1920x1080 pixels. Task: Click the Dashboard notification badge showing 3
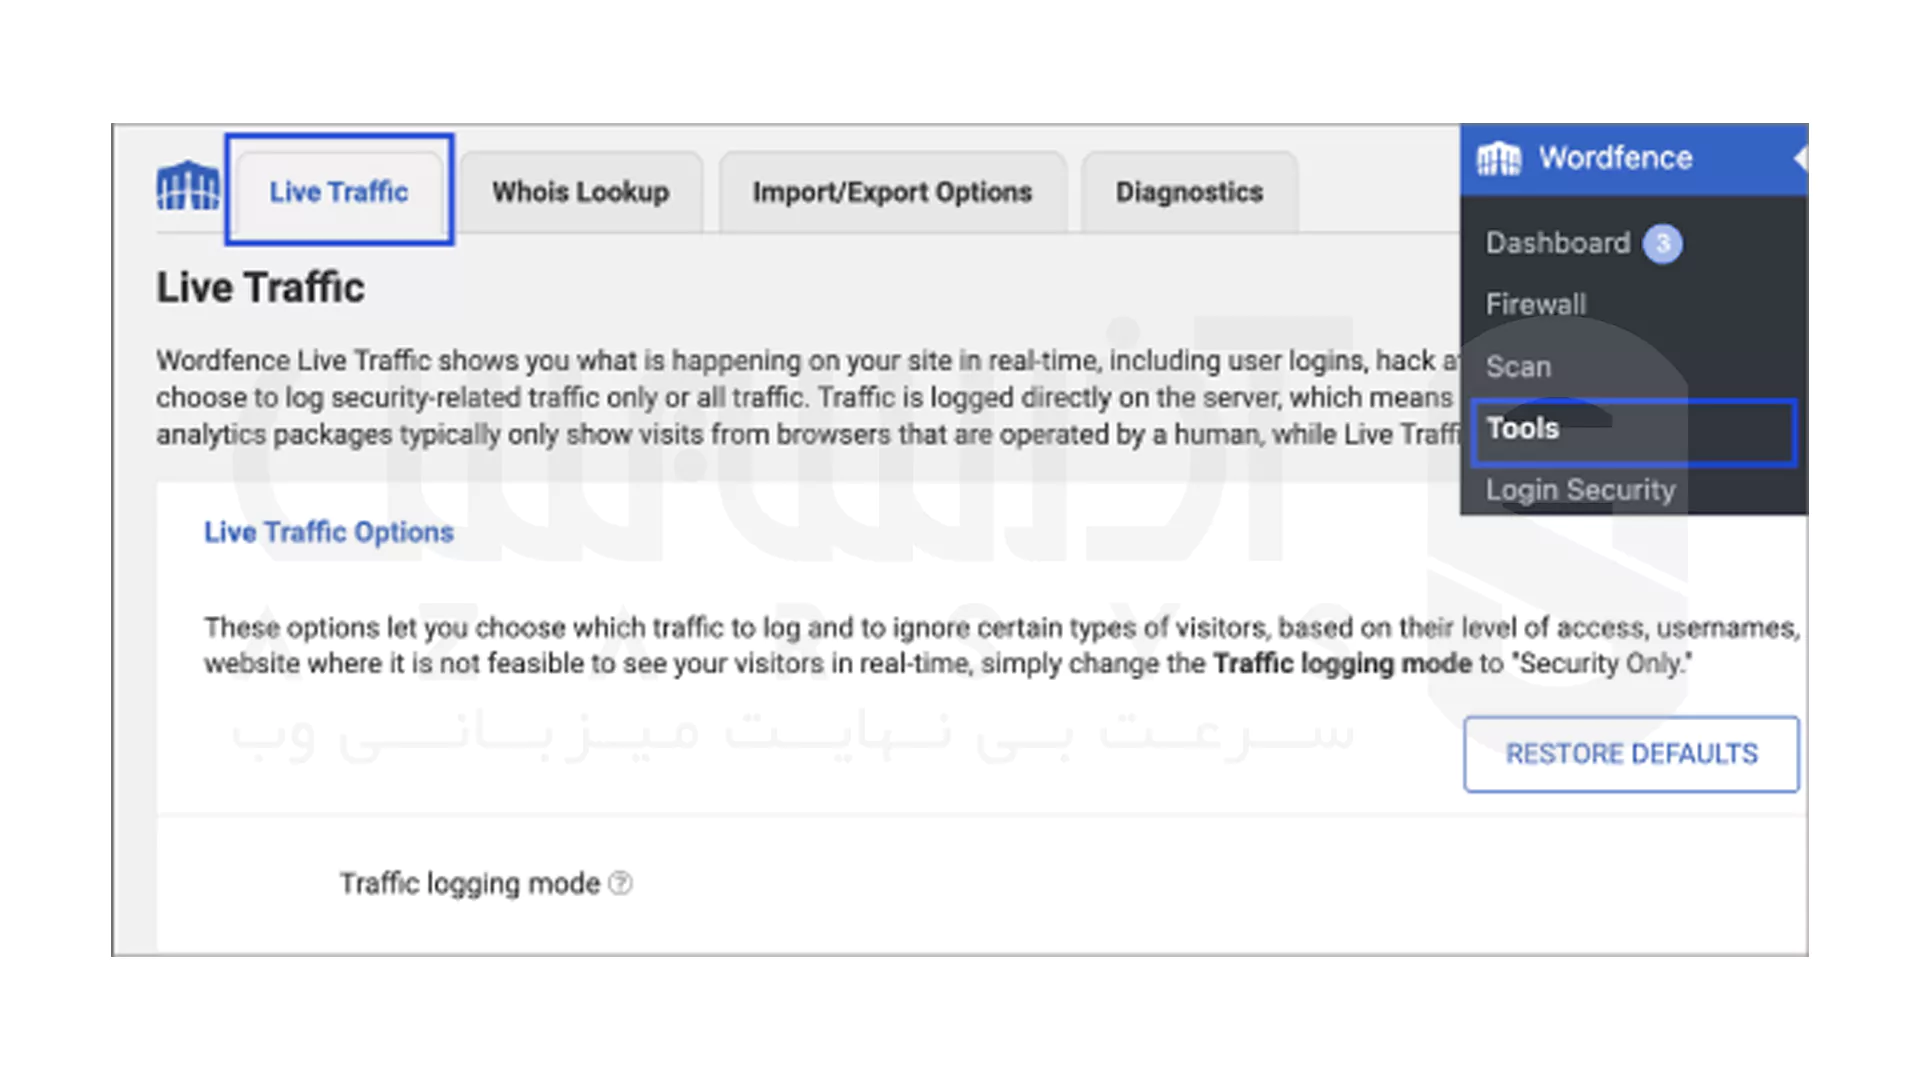(x=1662, y=243)
